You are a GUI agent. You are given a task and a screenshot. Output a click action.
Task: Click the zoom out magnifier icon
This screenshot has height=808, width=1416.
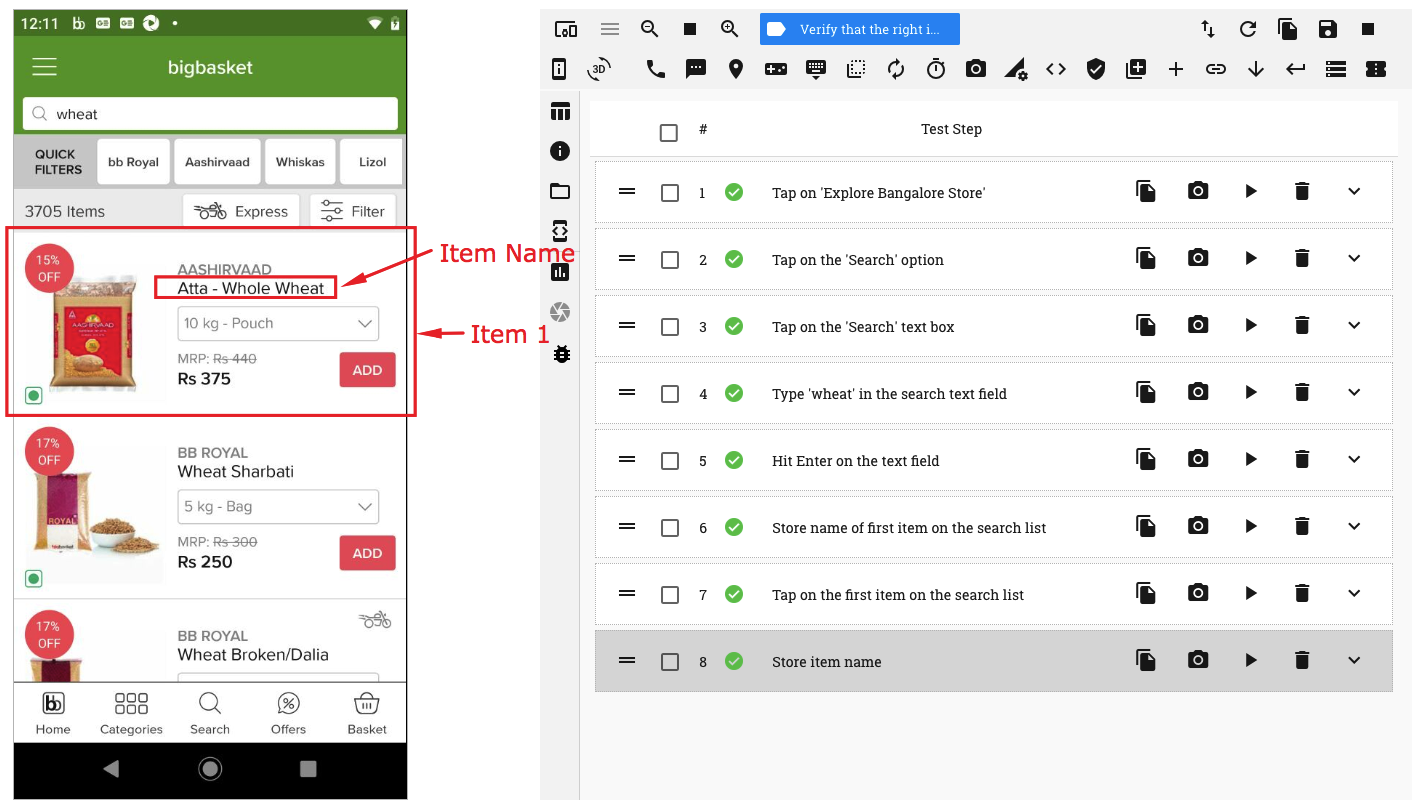pyautogui.click(x=650, y=29)
